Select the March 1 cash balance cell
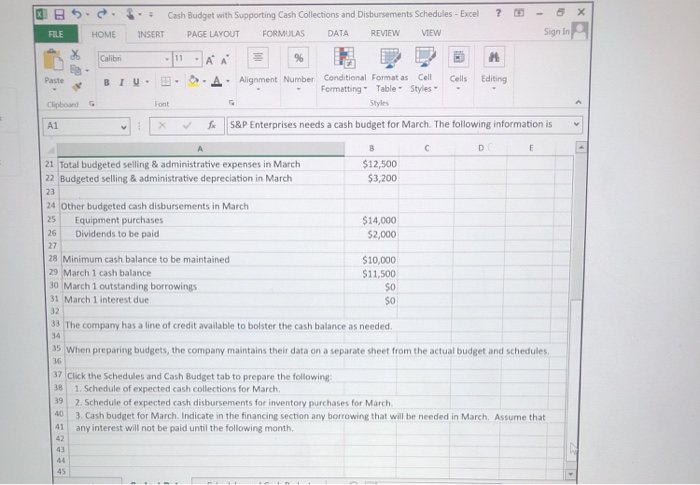Screen dimensions: 700x485 pos(203,273)
